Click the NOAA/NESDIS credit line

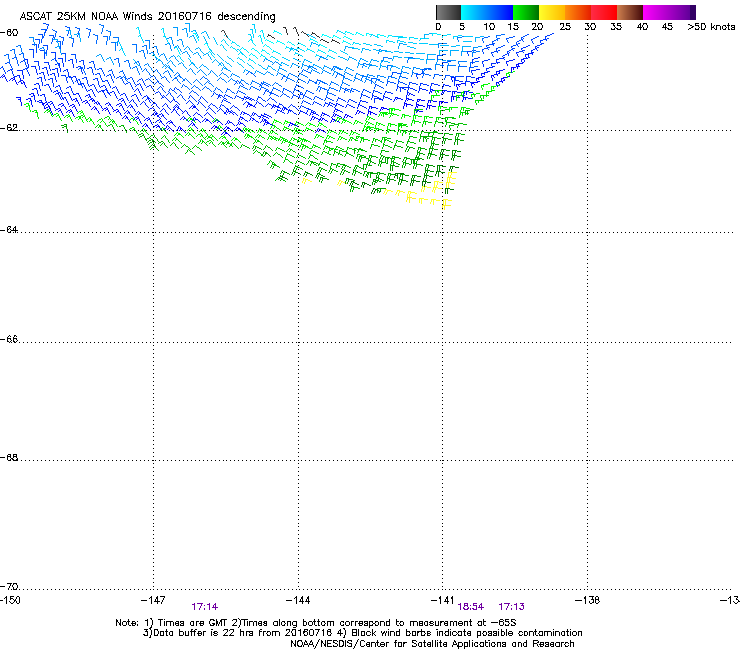(x=432, y=644)
